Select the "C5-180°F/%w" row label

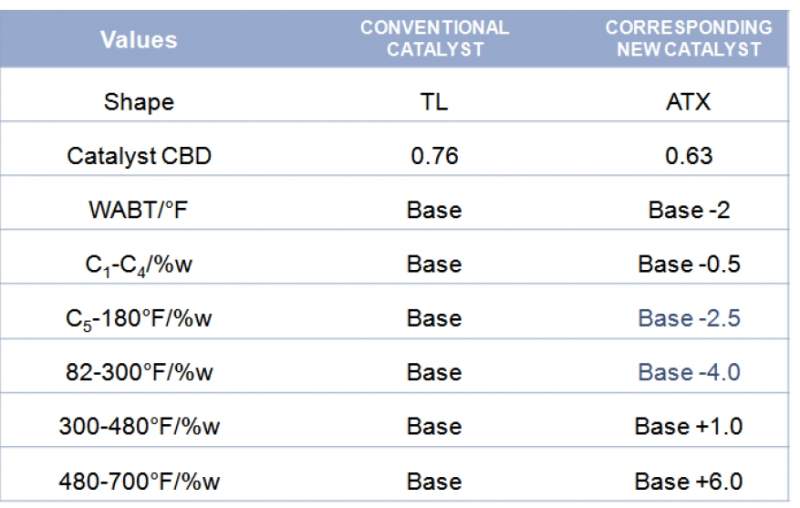(x=139, y=319)
